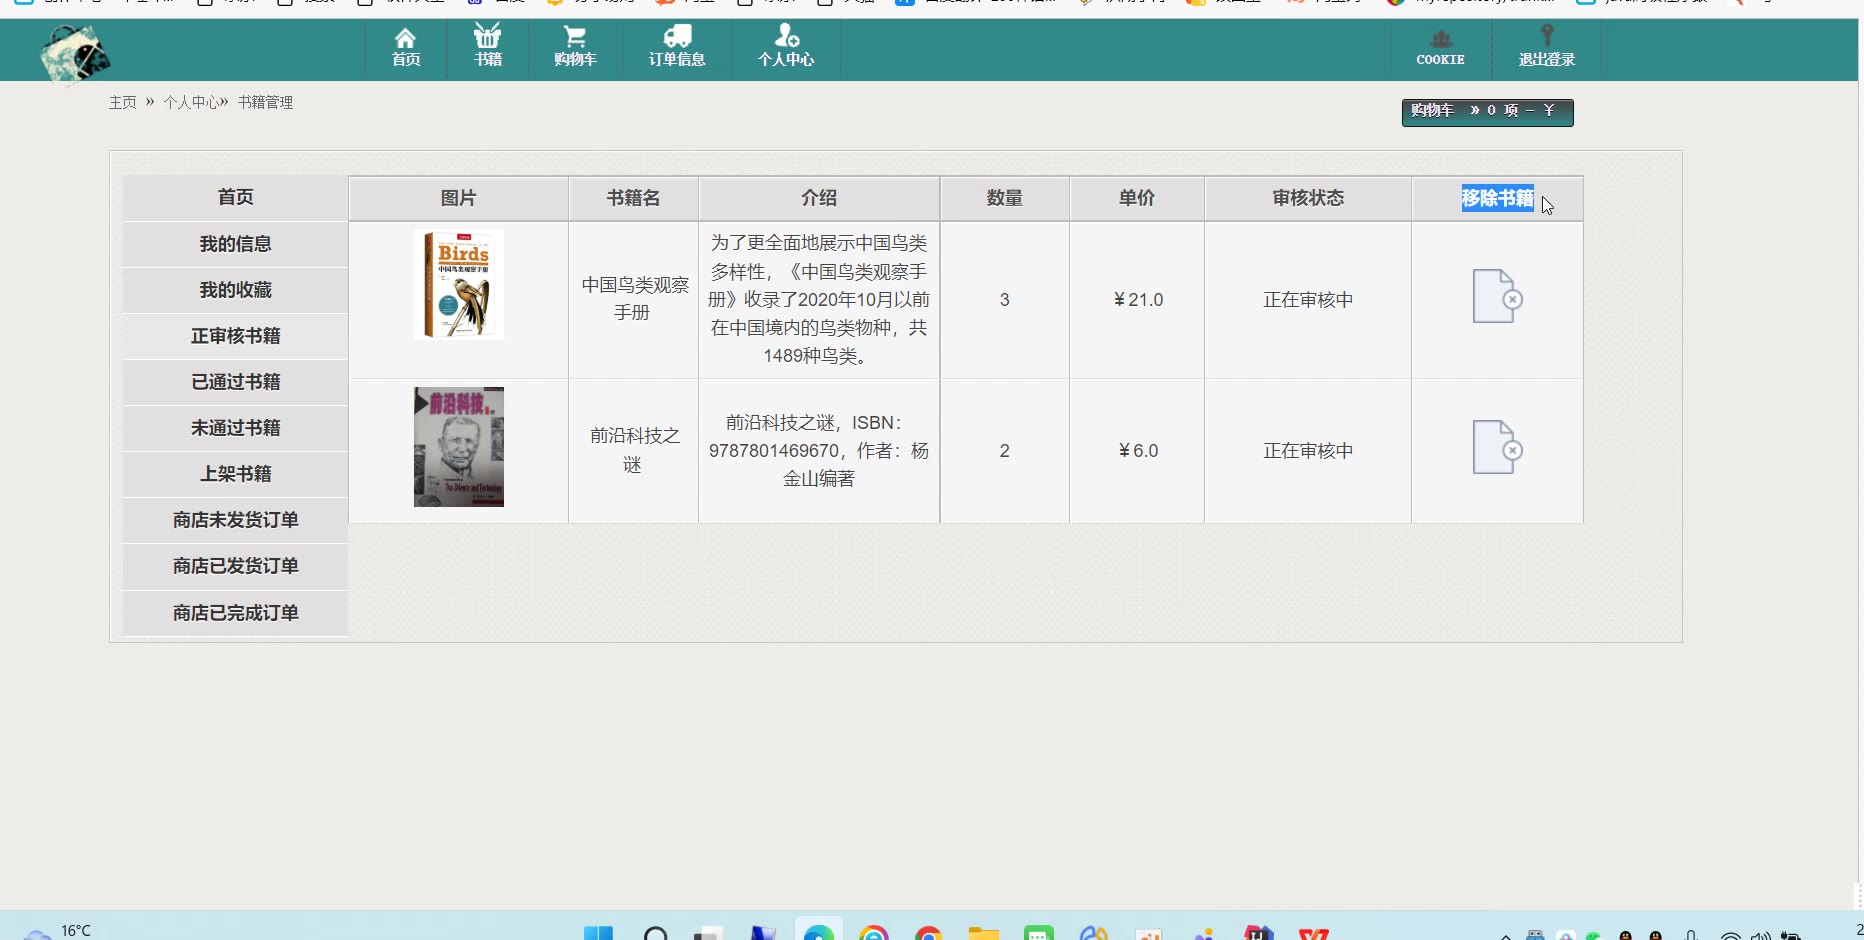Open the cart summary button showing 0 items
This screenshot has width=1864, height=940.
coord(1486,112)
